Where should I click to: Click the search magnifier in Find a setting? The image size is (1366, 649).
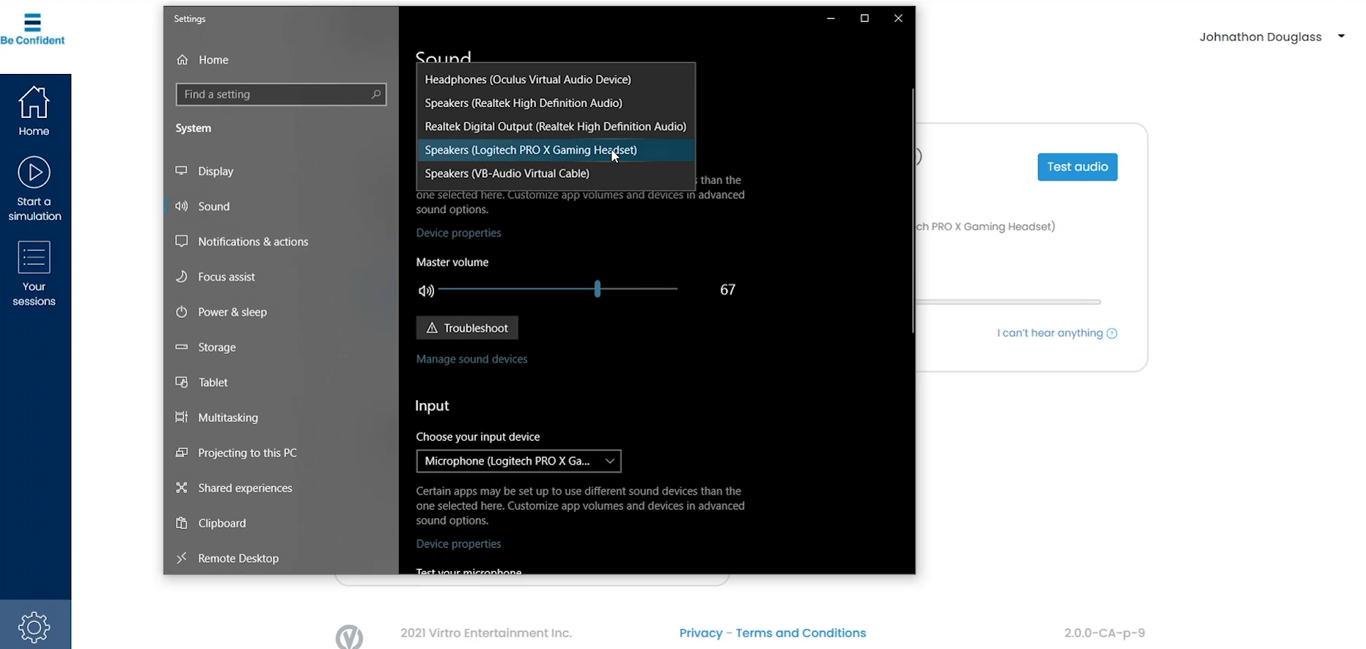point(376,94)
